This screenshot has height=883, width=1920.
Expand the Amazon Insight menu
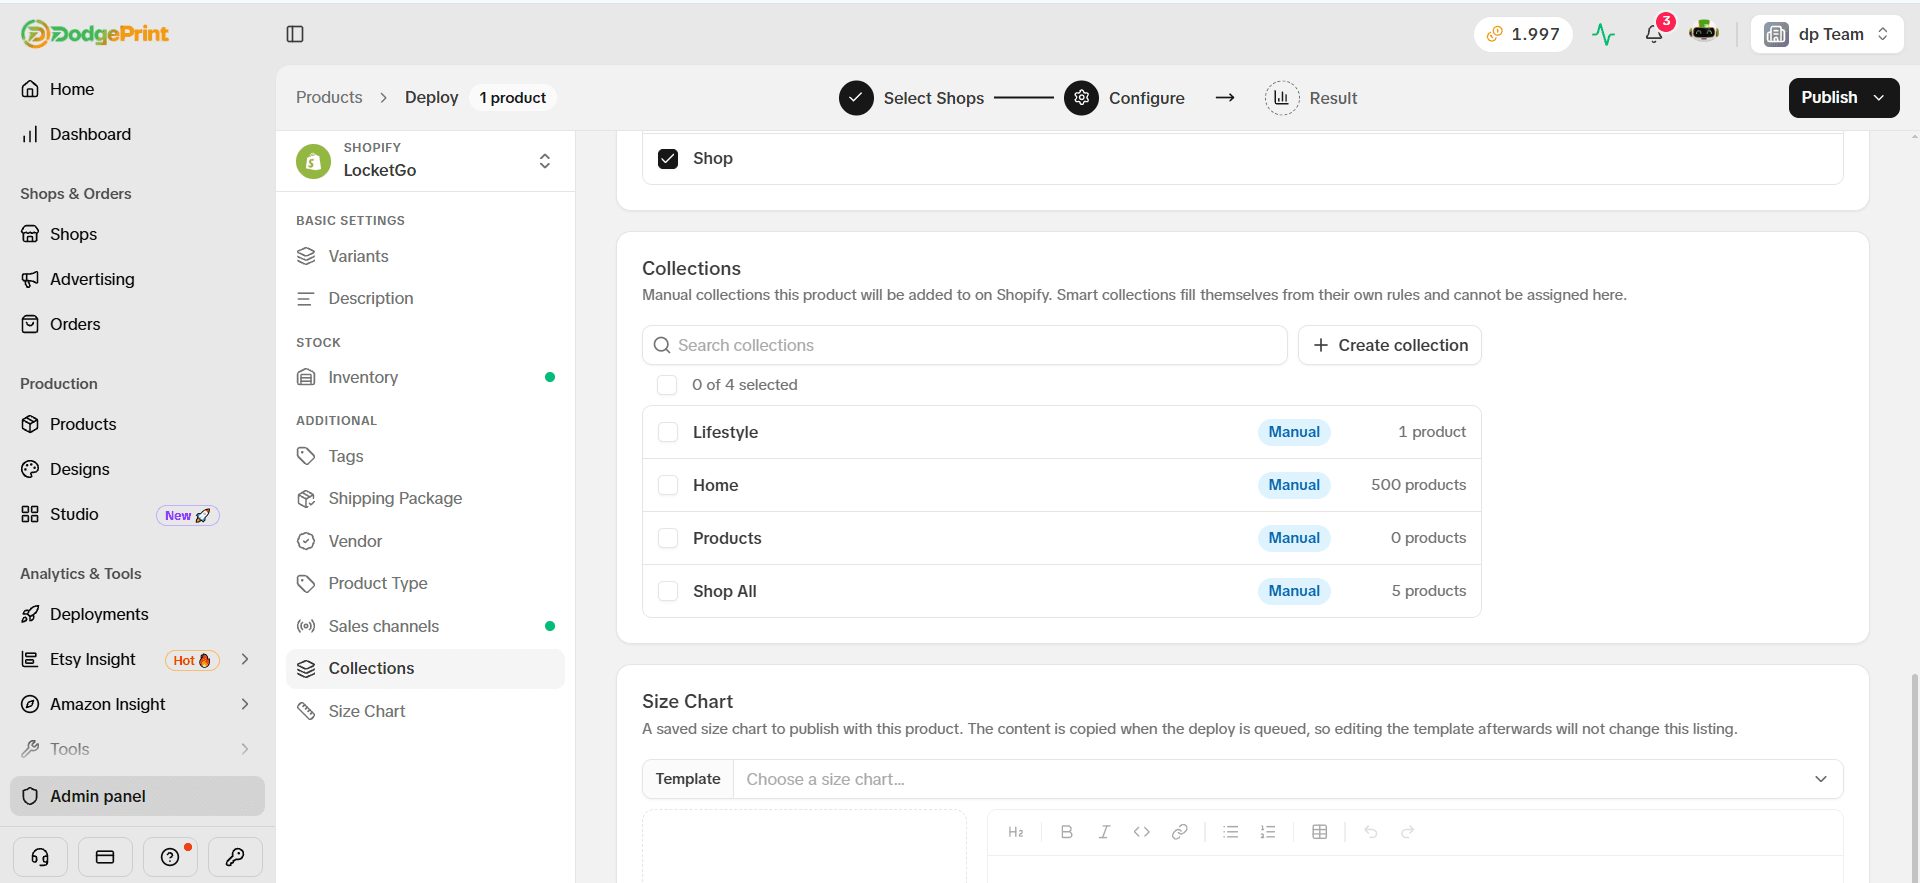[x=245, y=704]
